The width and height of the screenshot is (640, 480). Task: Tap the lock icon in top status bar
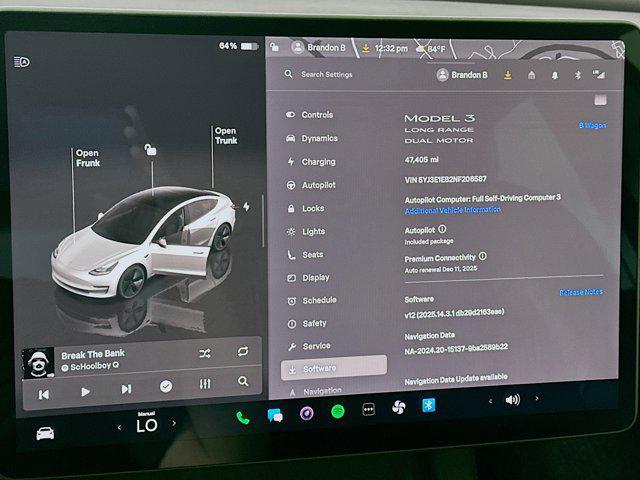(275, 47)
